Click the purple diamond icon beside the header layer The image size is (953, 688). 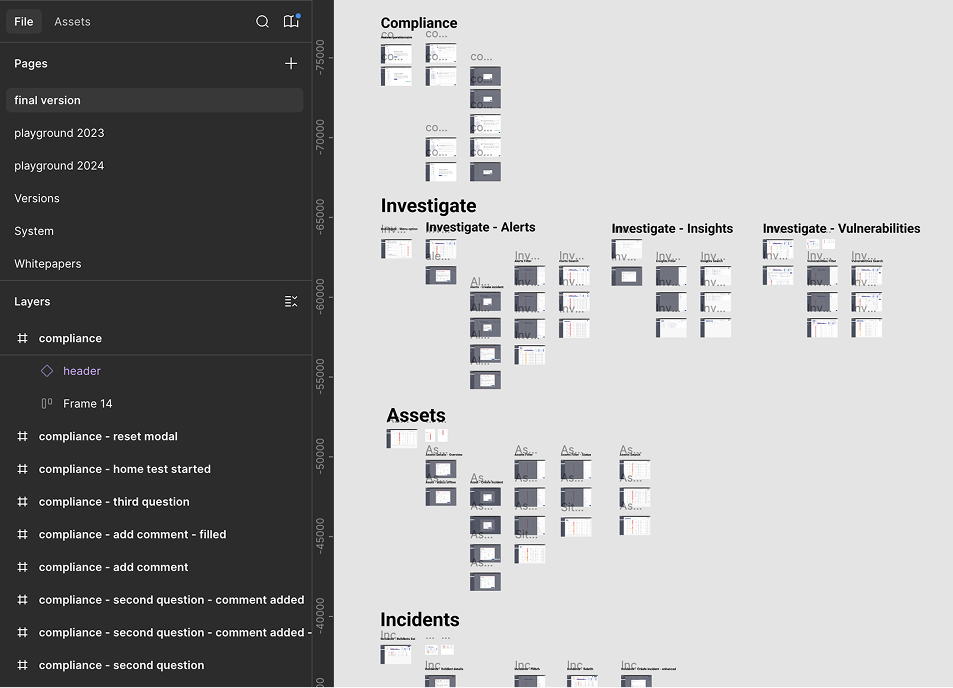[46, 371]
